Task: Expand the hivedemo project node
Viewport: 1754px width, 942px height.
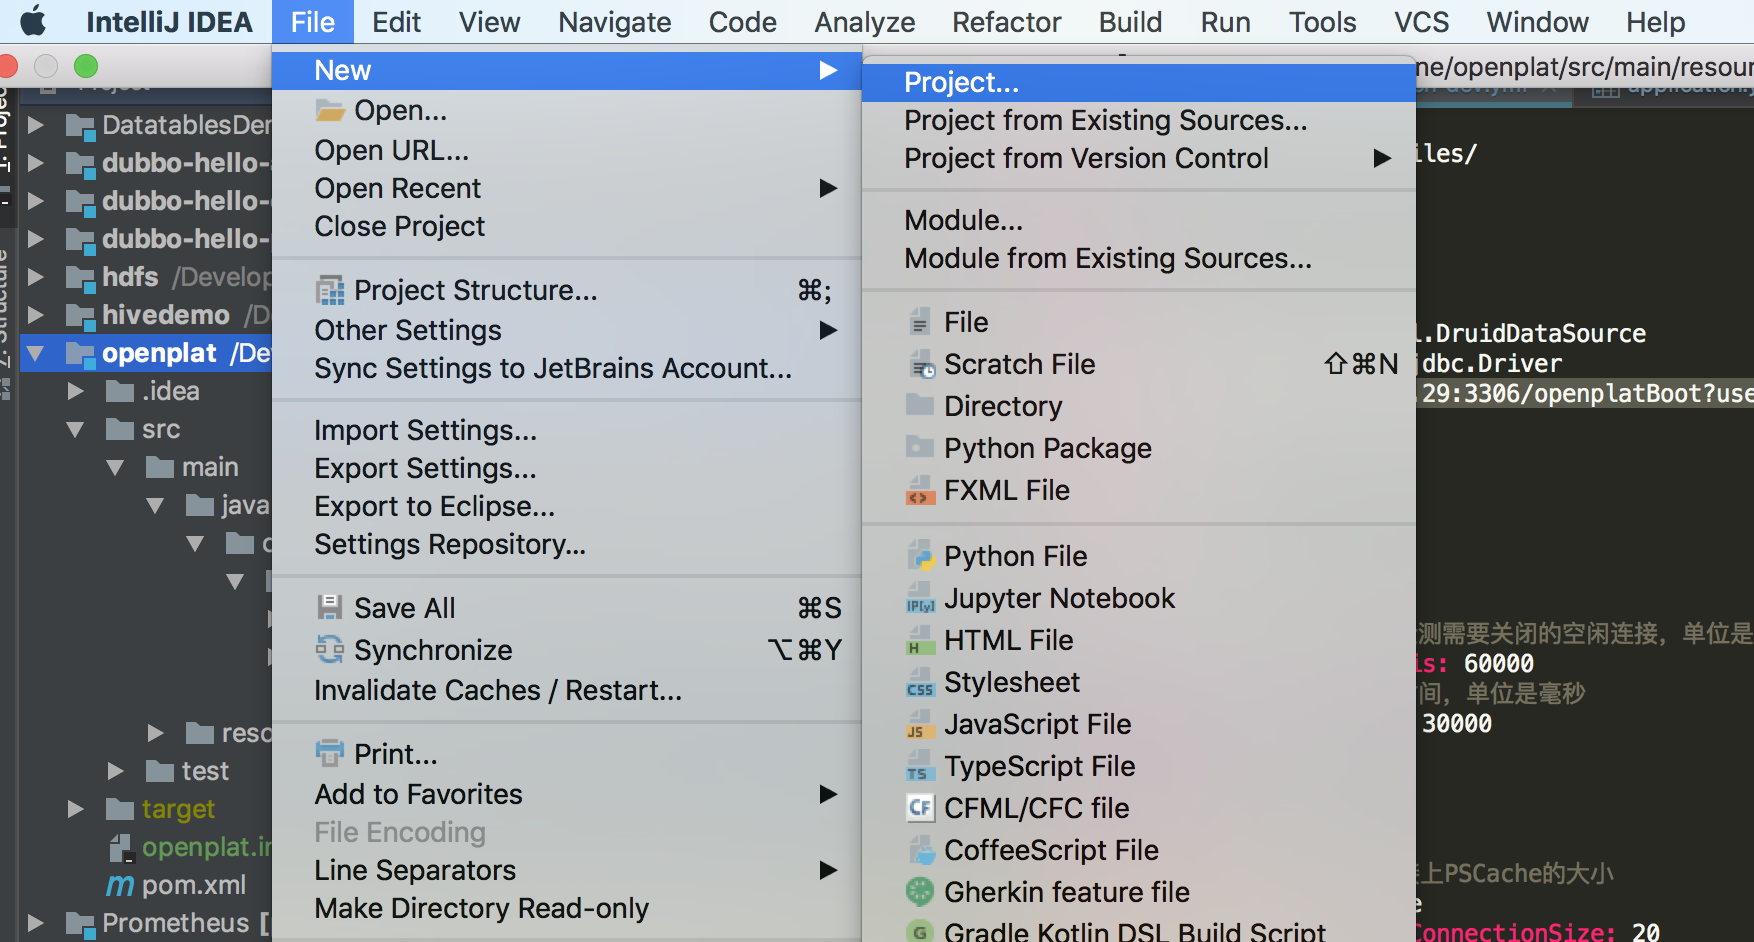Action: tap(36, 315)
